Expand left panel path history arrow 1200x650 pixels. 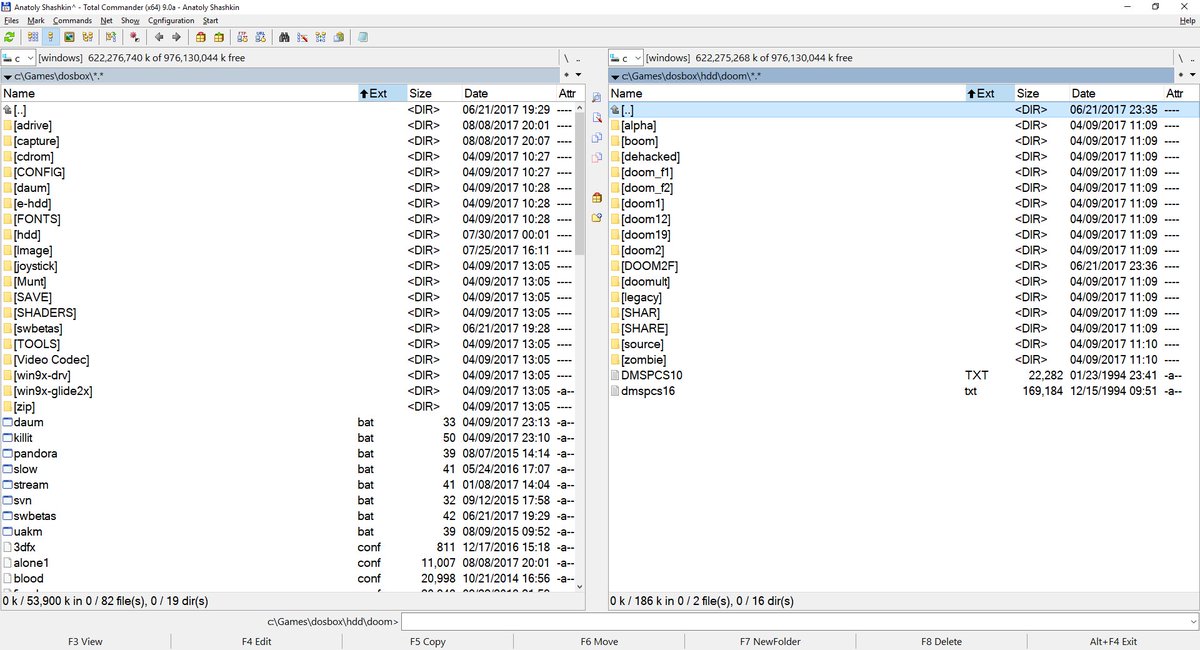8,76
